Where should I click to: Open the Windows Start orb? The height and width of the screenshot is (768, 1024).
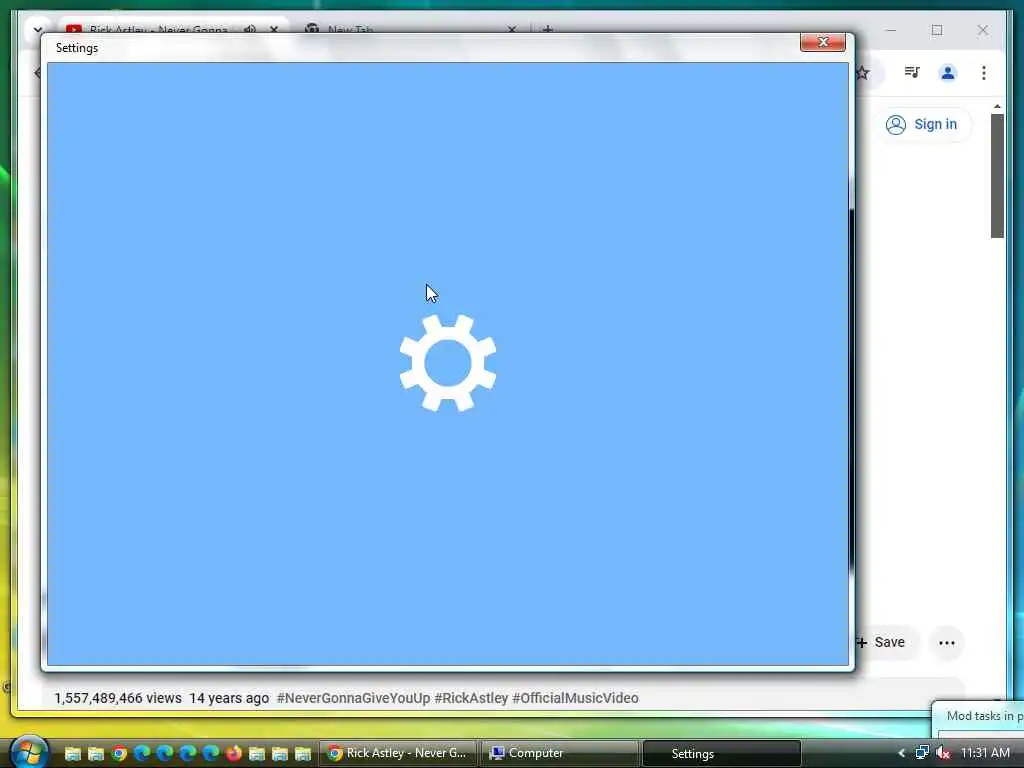(x=27, y=752)
